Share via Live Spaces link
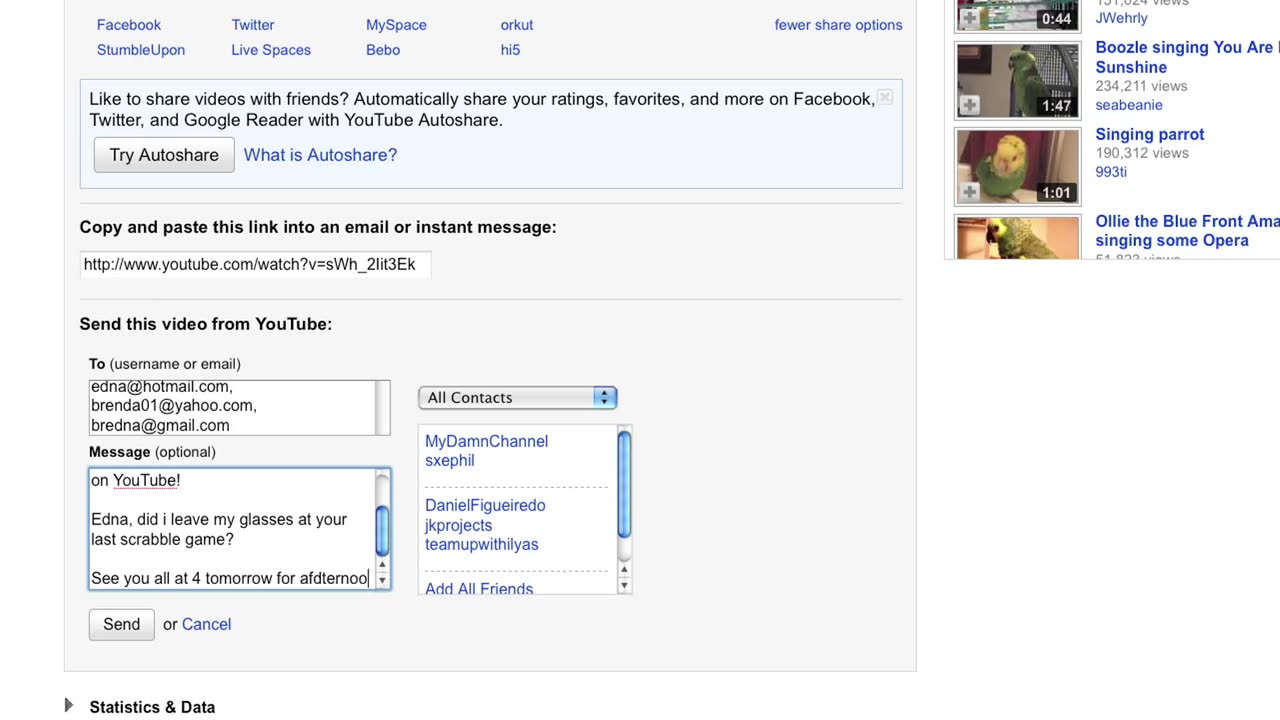 (270, 50)
